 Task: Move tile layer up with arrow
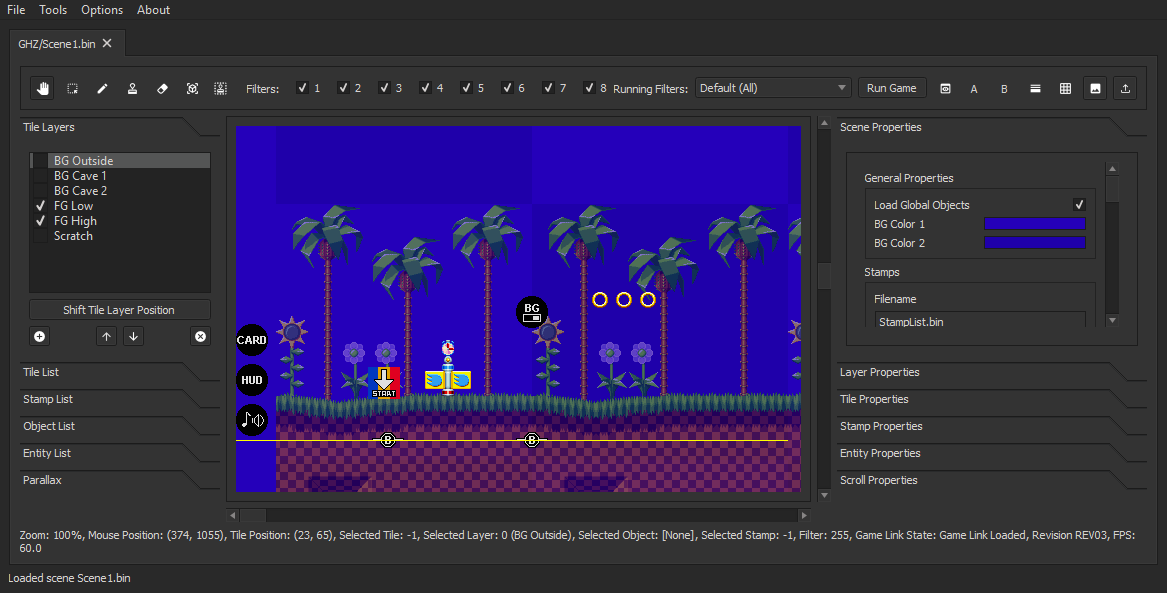106,336
